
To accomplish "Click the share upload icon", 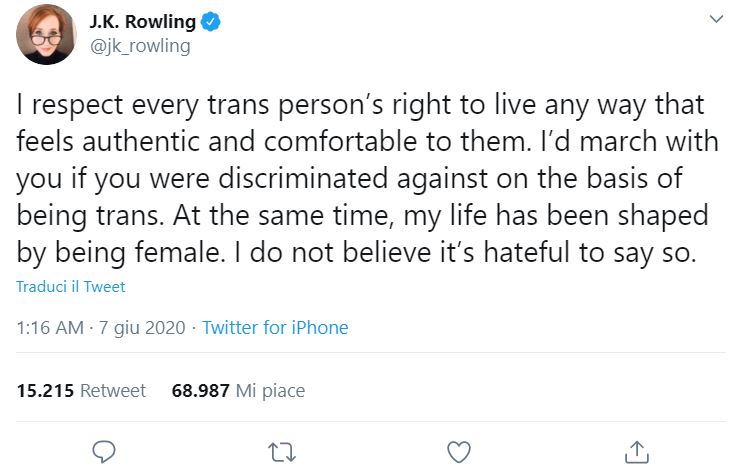I will pos(636,452).
